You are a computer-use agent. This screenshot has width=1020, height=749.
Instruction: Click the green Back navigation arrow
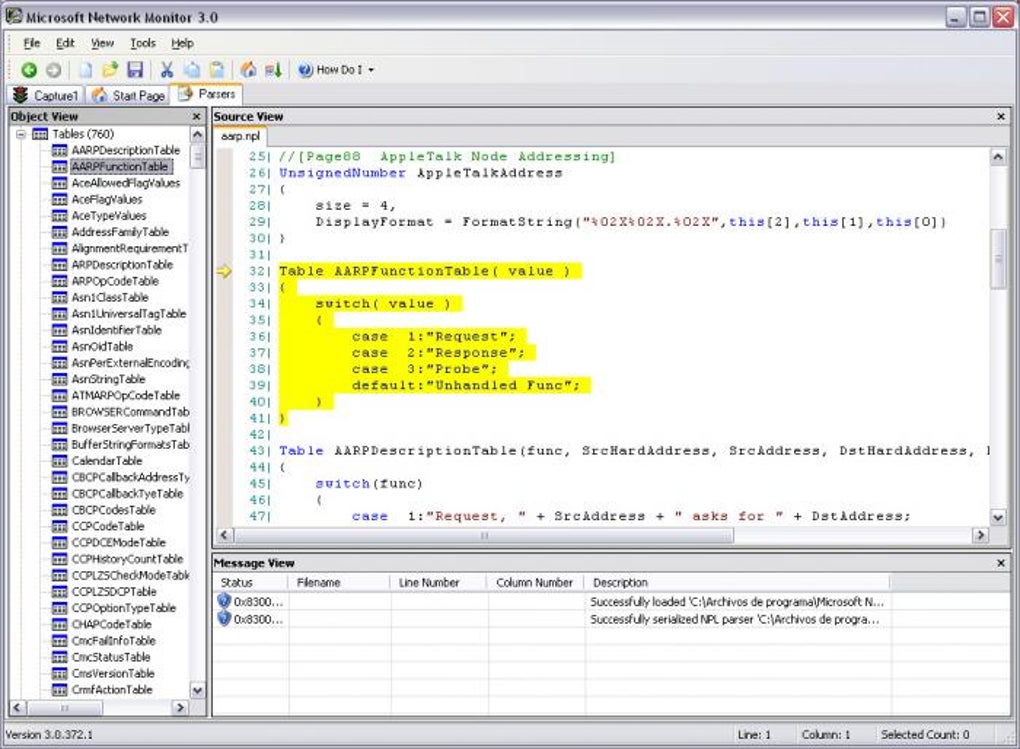(x=29, y=70)
